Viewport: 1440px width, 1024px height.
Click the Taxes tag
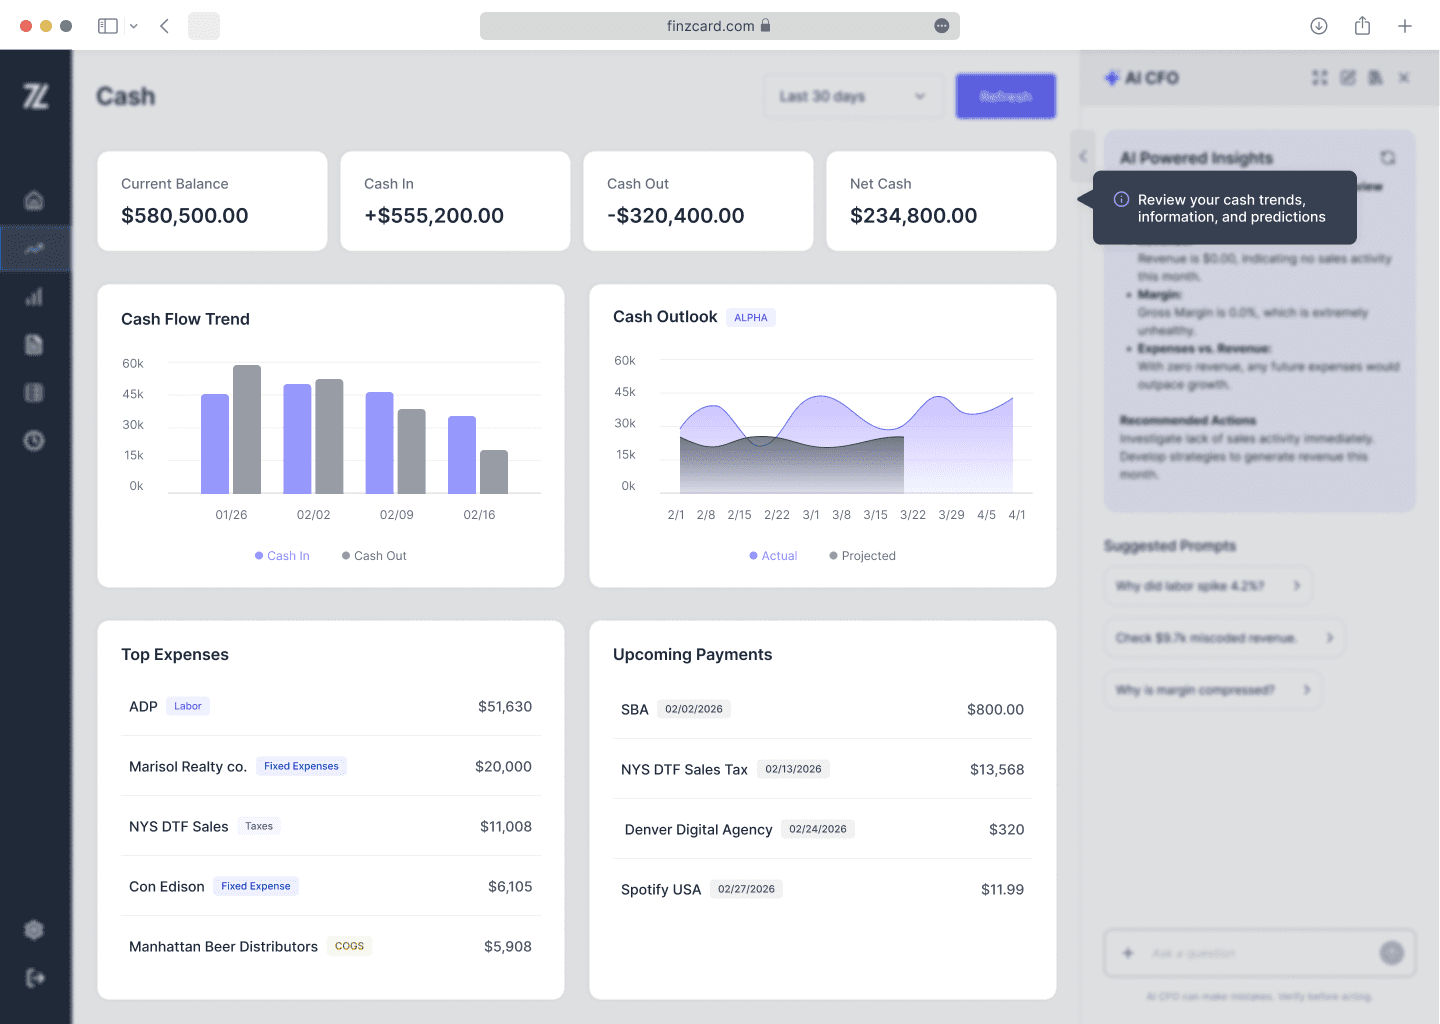pos(259,826)
